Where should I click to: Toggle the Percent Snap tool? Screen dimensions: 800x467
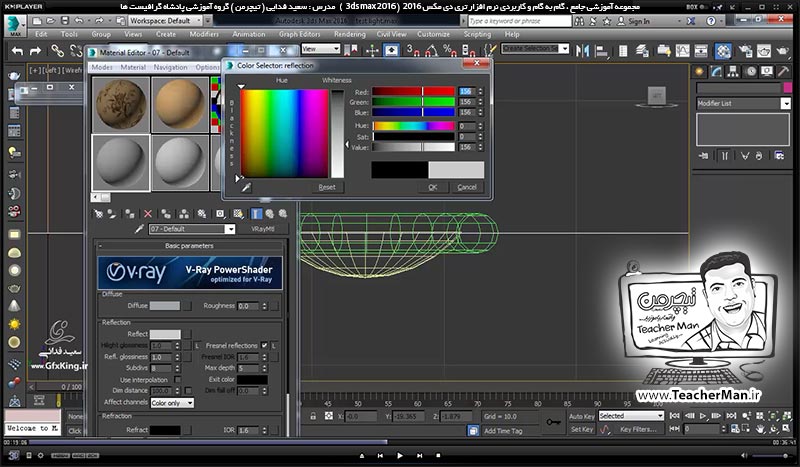pyautogui.click(x=449, y=50)
